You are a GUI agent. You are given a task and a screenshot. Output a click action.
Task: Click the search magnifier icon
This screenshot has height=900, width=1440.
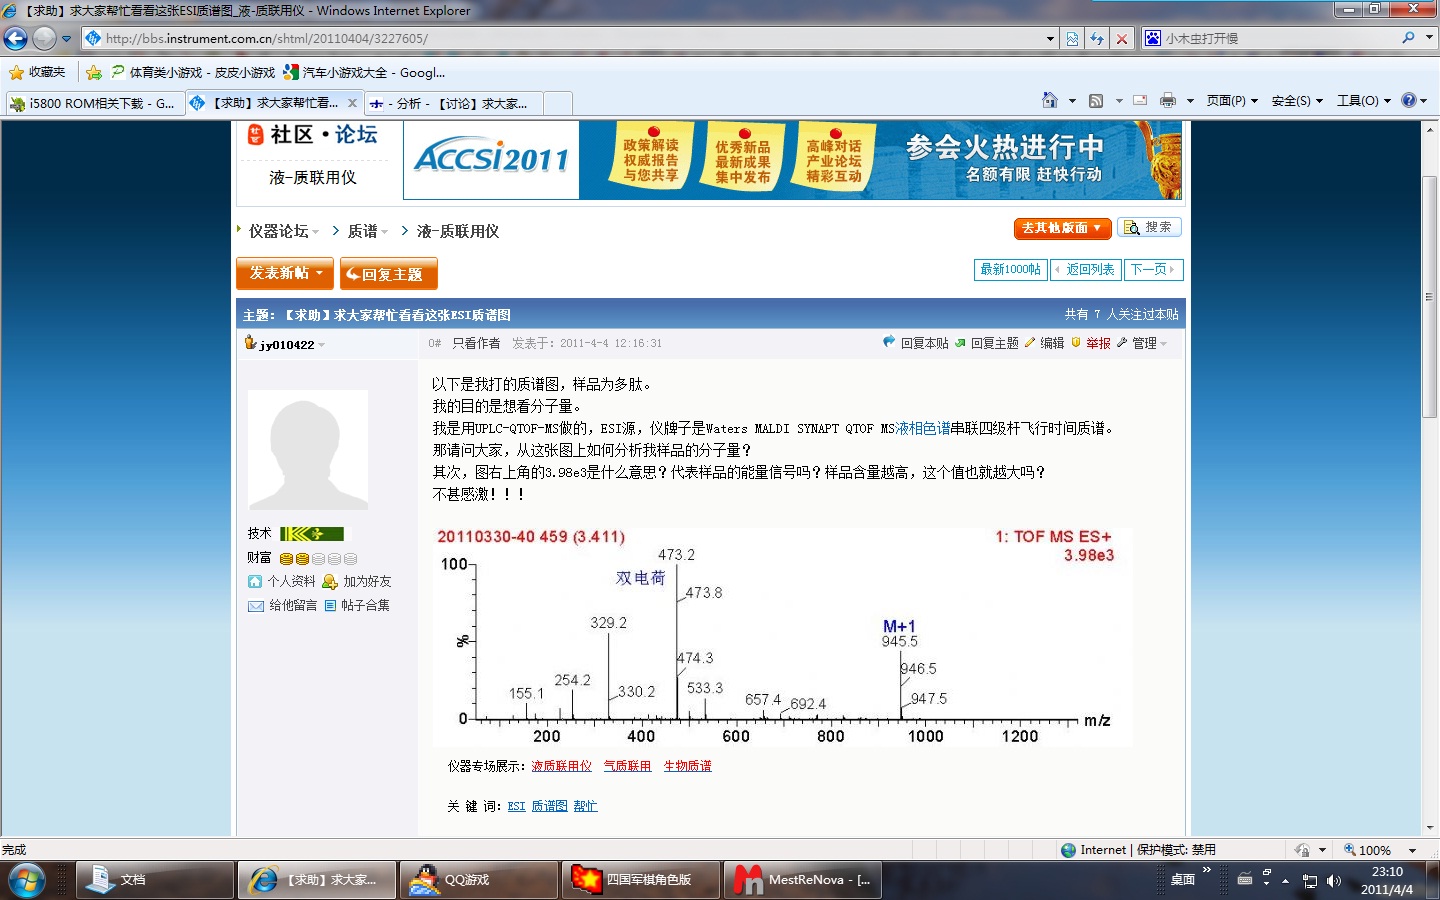1409,38
